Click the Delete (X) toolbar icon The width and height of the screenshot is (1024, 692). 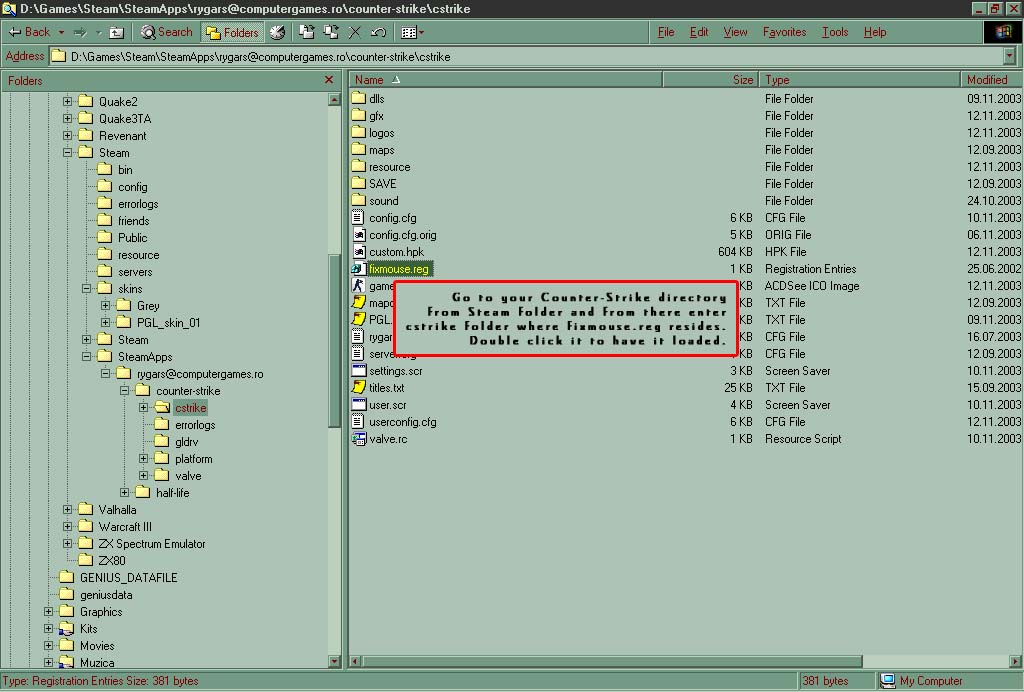pyautogui.click(x=355, y=32)
